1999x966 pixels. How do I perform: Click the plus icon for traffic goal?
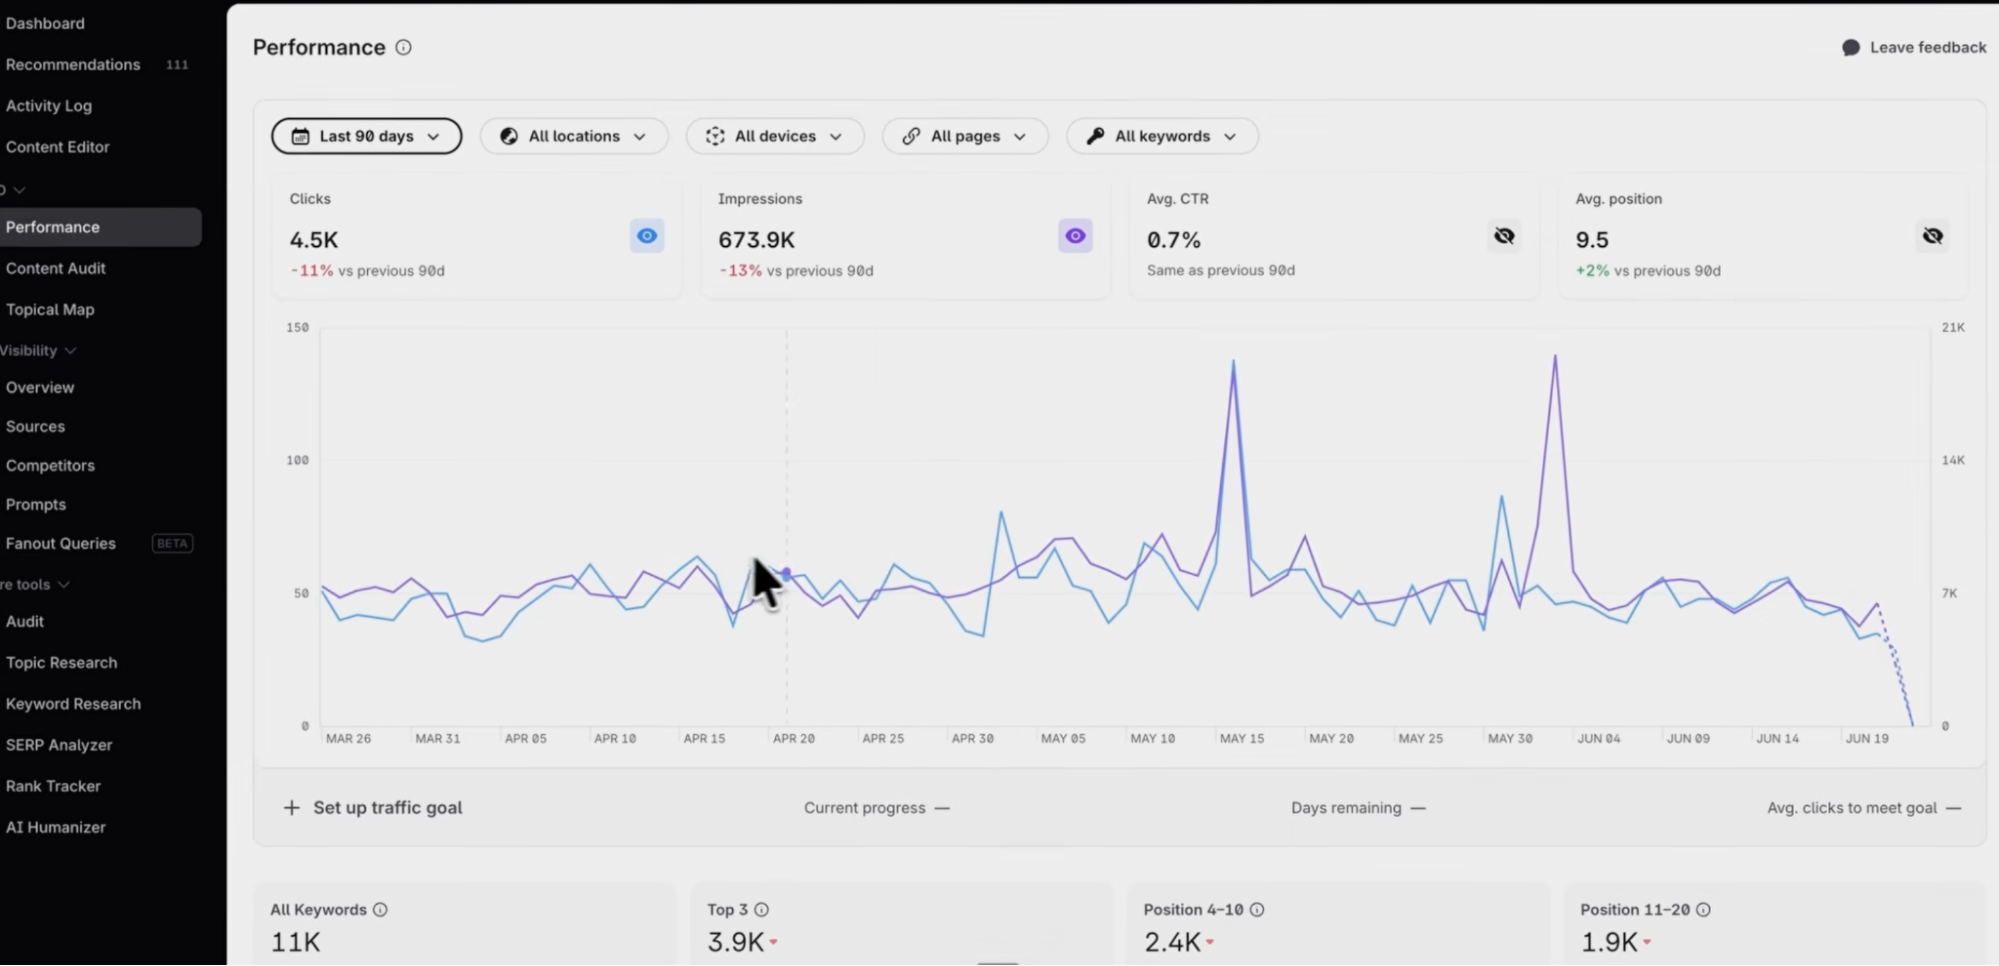coord(291,807)
